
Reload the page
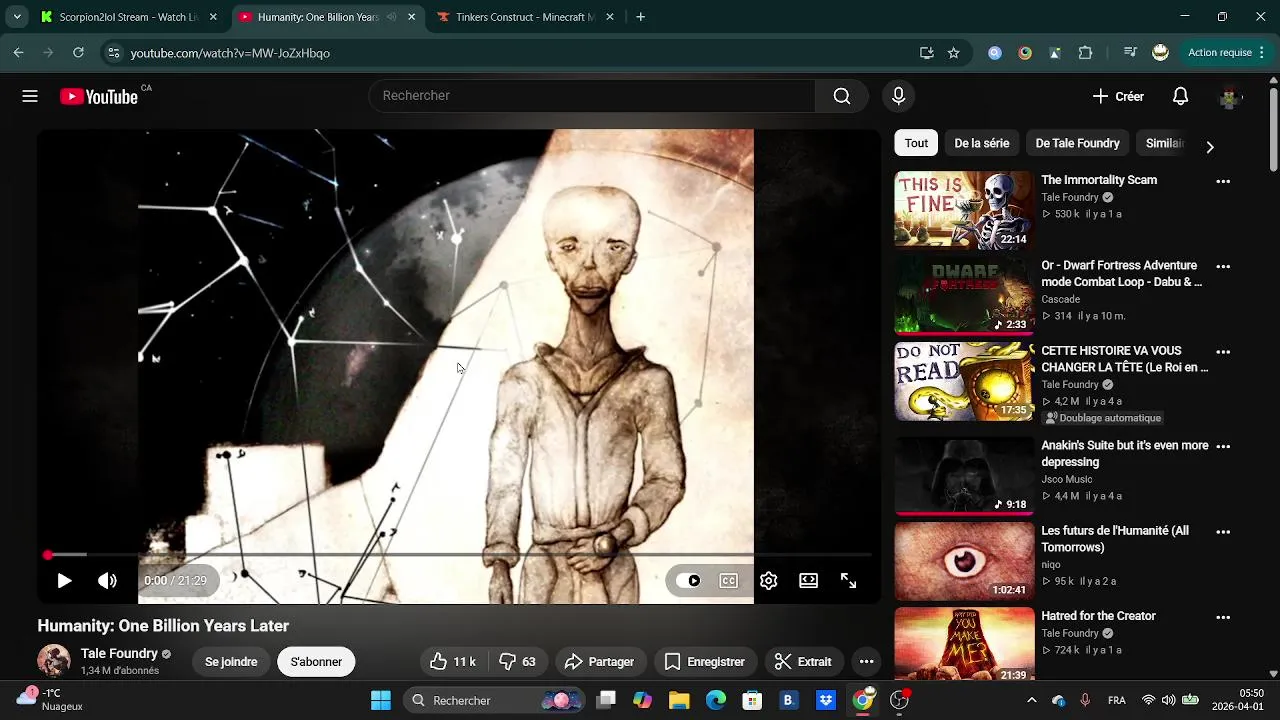78,53
